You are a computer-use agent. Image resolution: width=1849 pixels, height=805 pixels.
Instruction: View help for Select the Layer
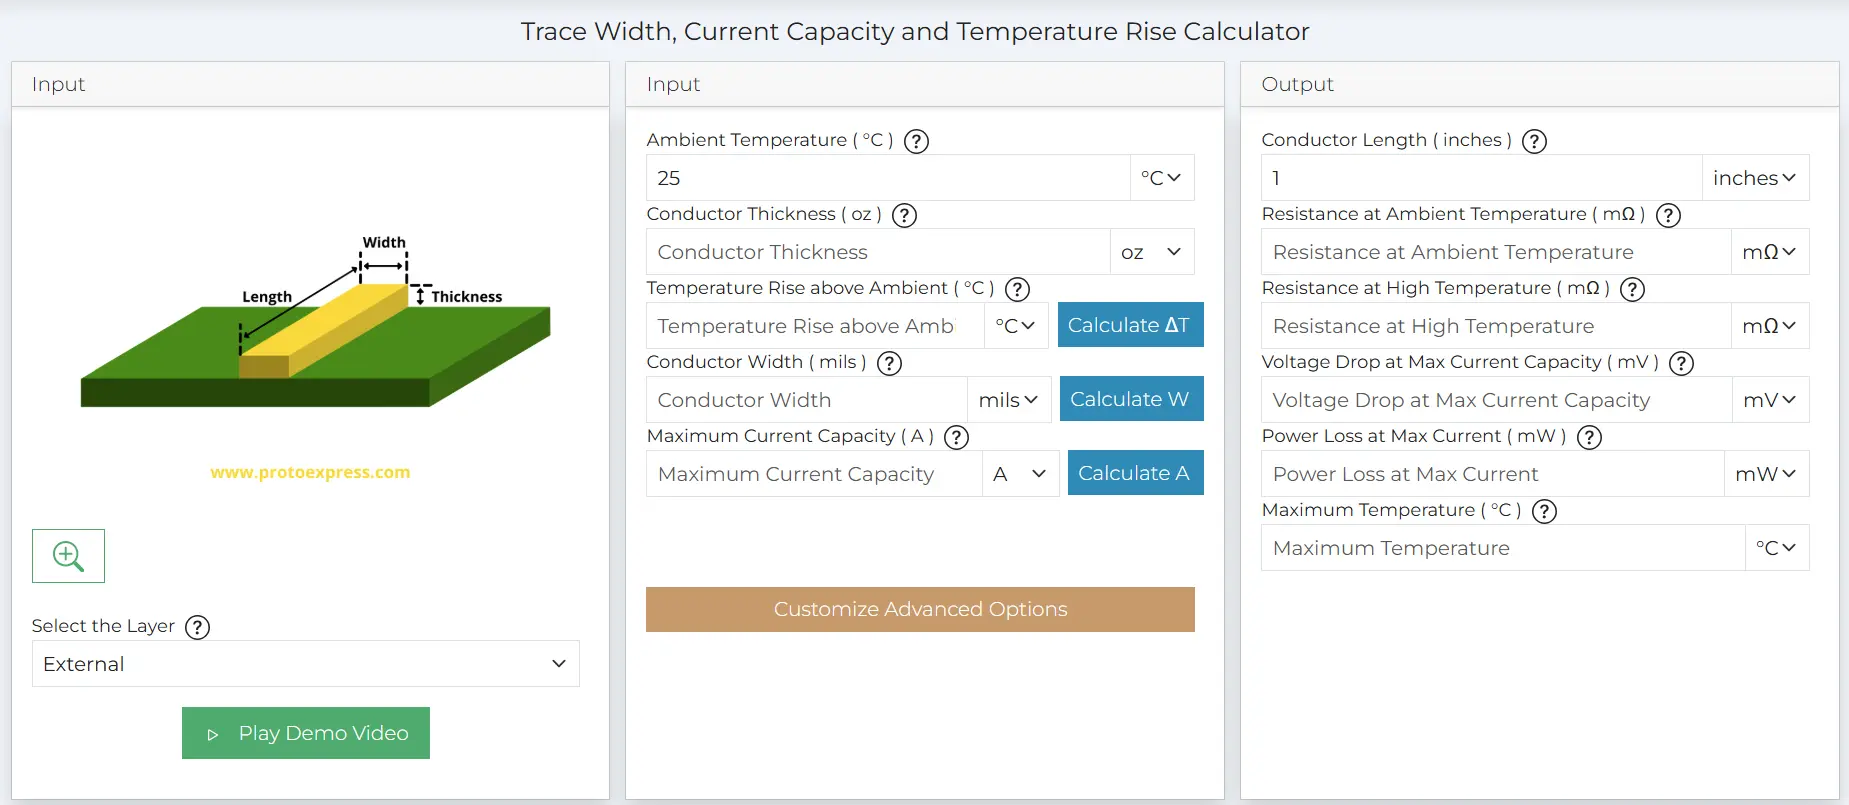click(x=197, y=627)
